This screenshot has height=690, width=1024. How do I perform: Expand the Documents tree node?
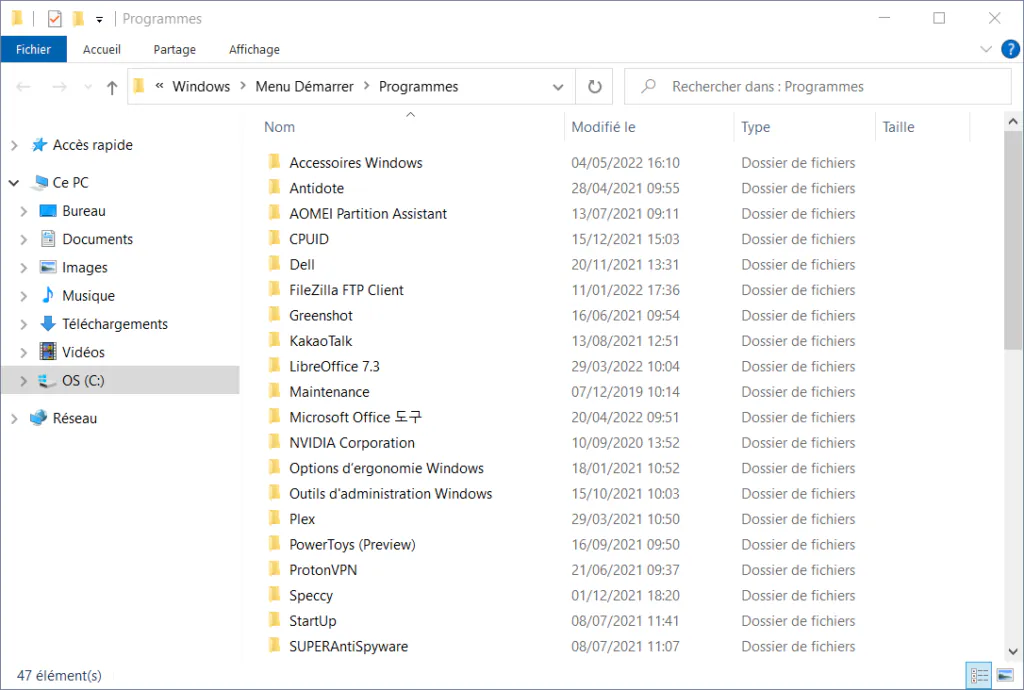click(x=24, y=240)
